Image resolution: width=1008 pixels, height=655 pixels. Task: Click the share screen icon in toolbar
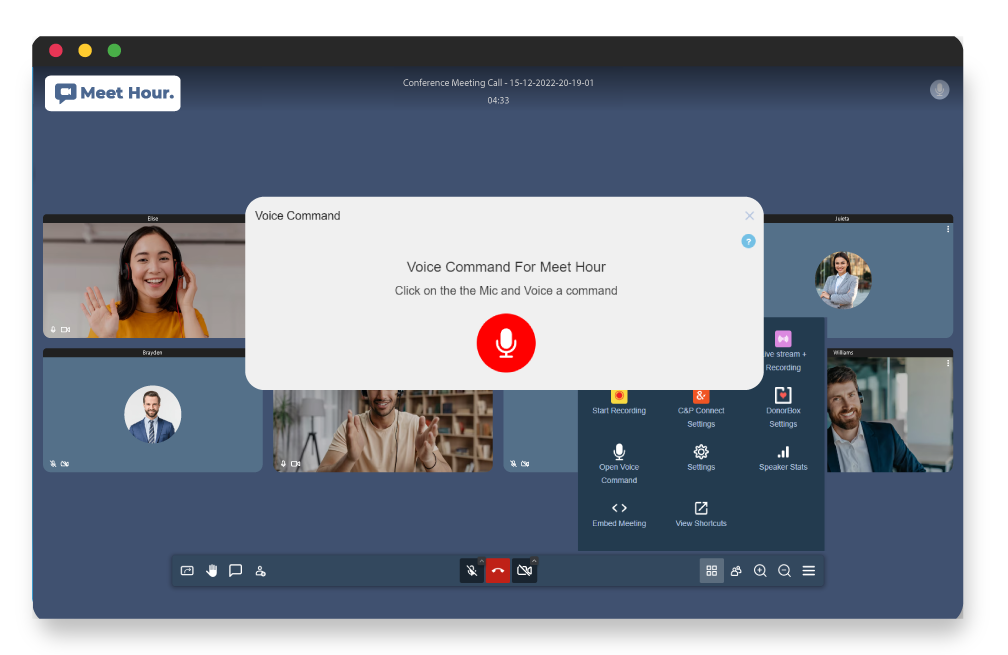[x=187, y=571]
